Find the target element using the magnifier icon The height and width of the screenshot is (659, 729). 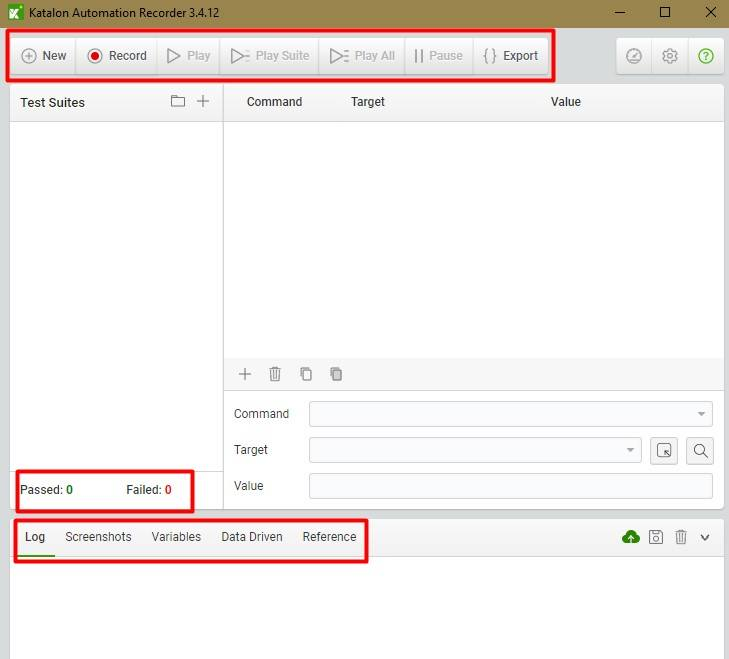[700, 450]
